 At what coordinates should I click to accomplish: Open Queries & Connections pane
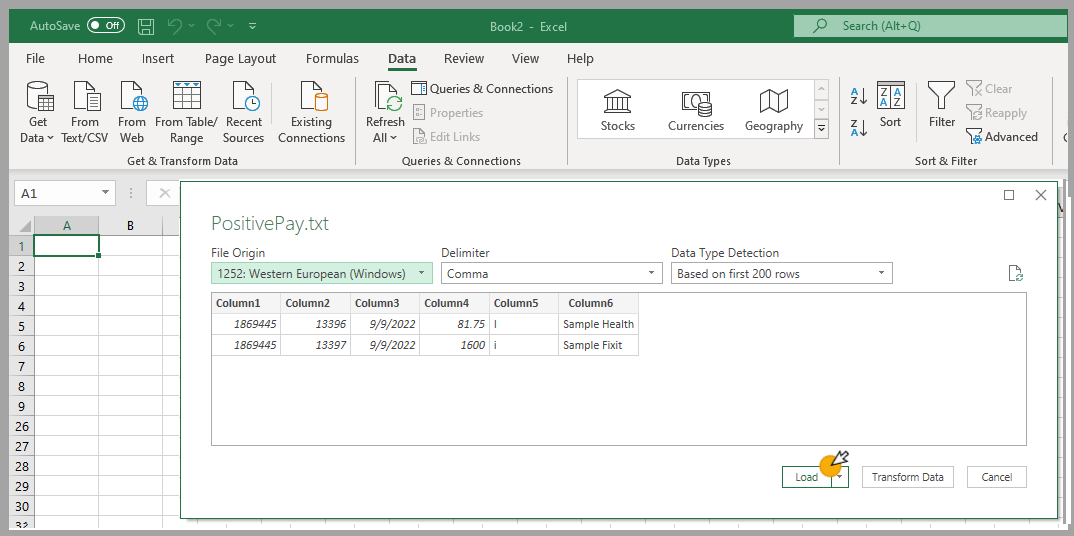click(x=482, y=89)
